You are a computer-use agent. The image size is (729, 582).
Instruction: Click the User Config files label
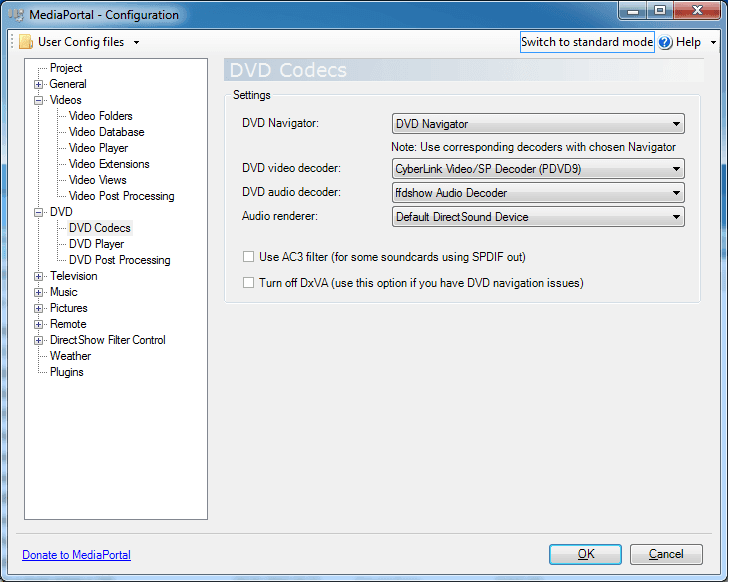coord(81,42)
